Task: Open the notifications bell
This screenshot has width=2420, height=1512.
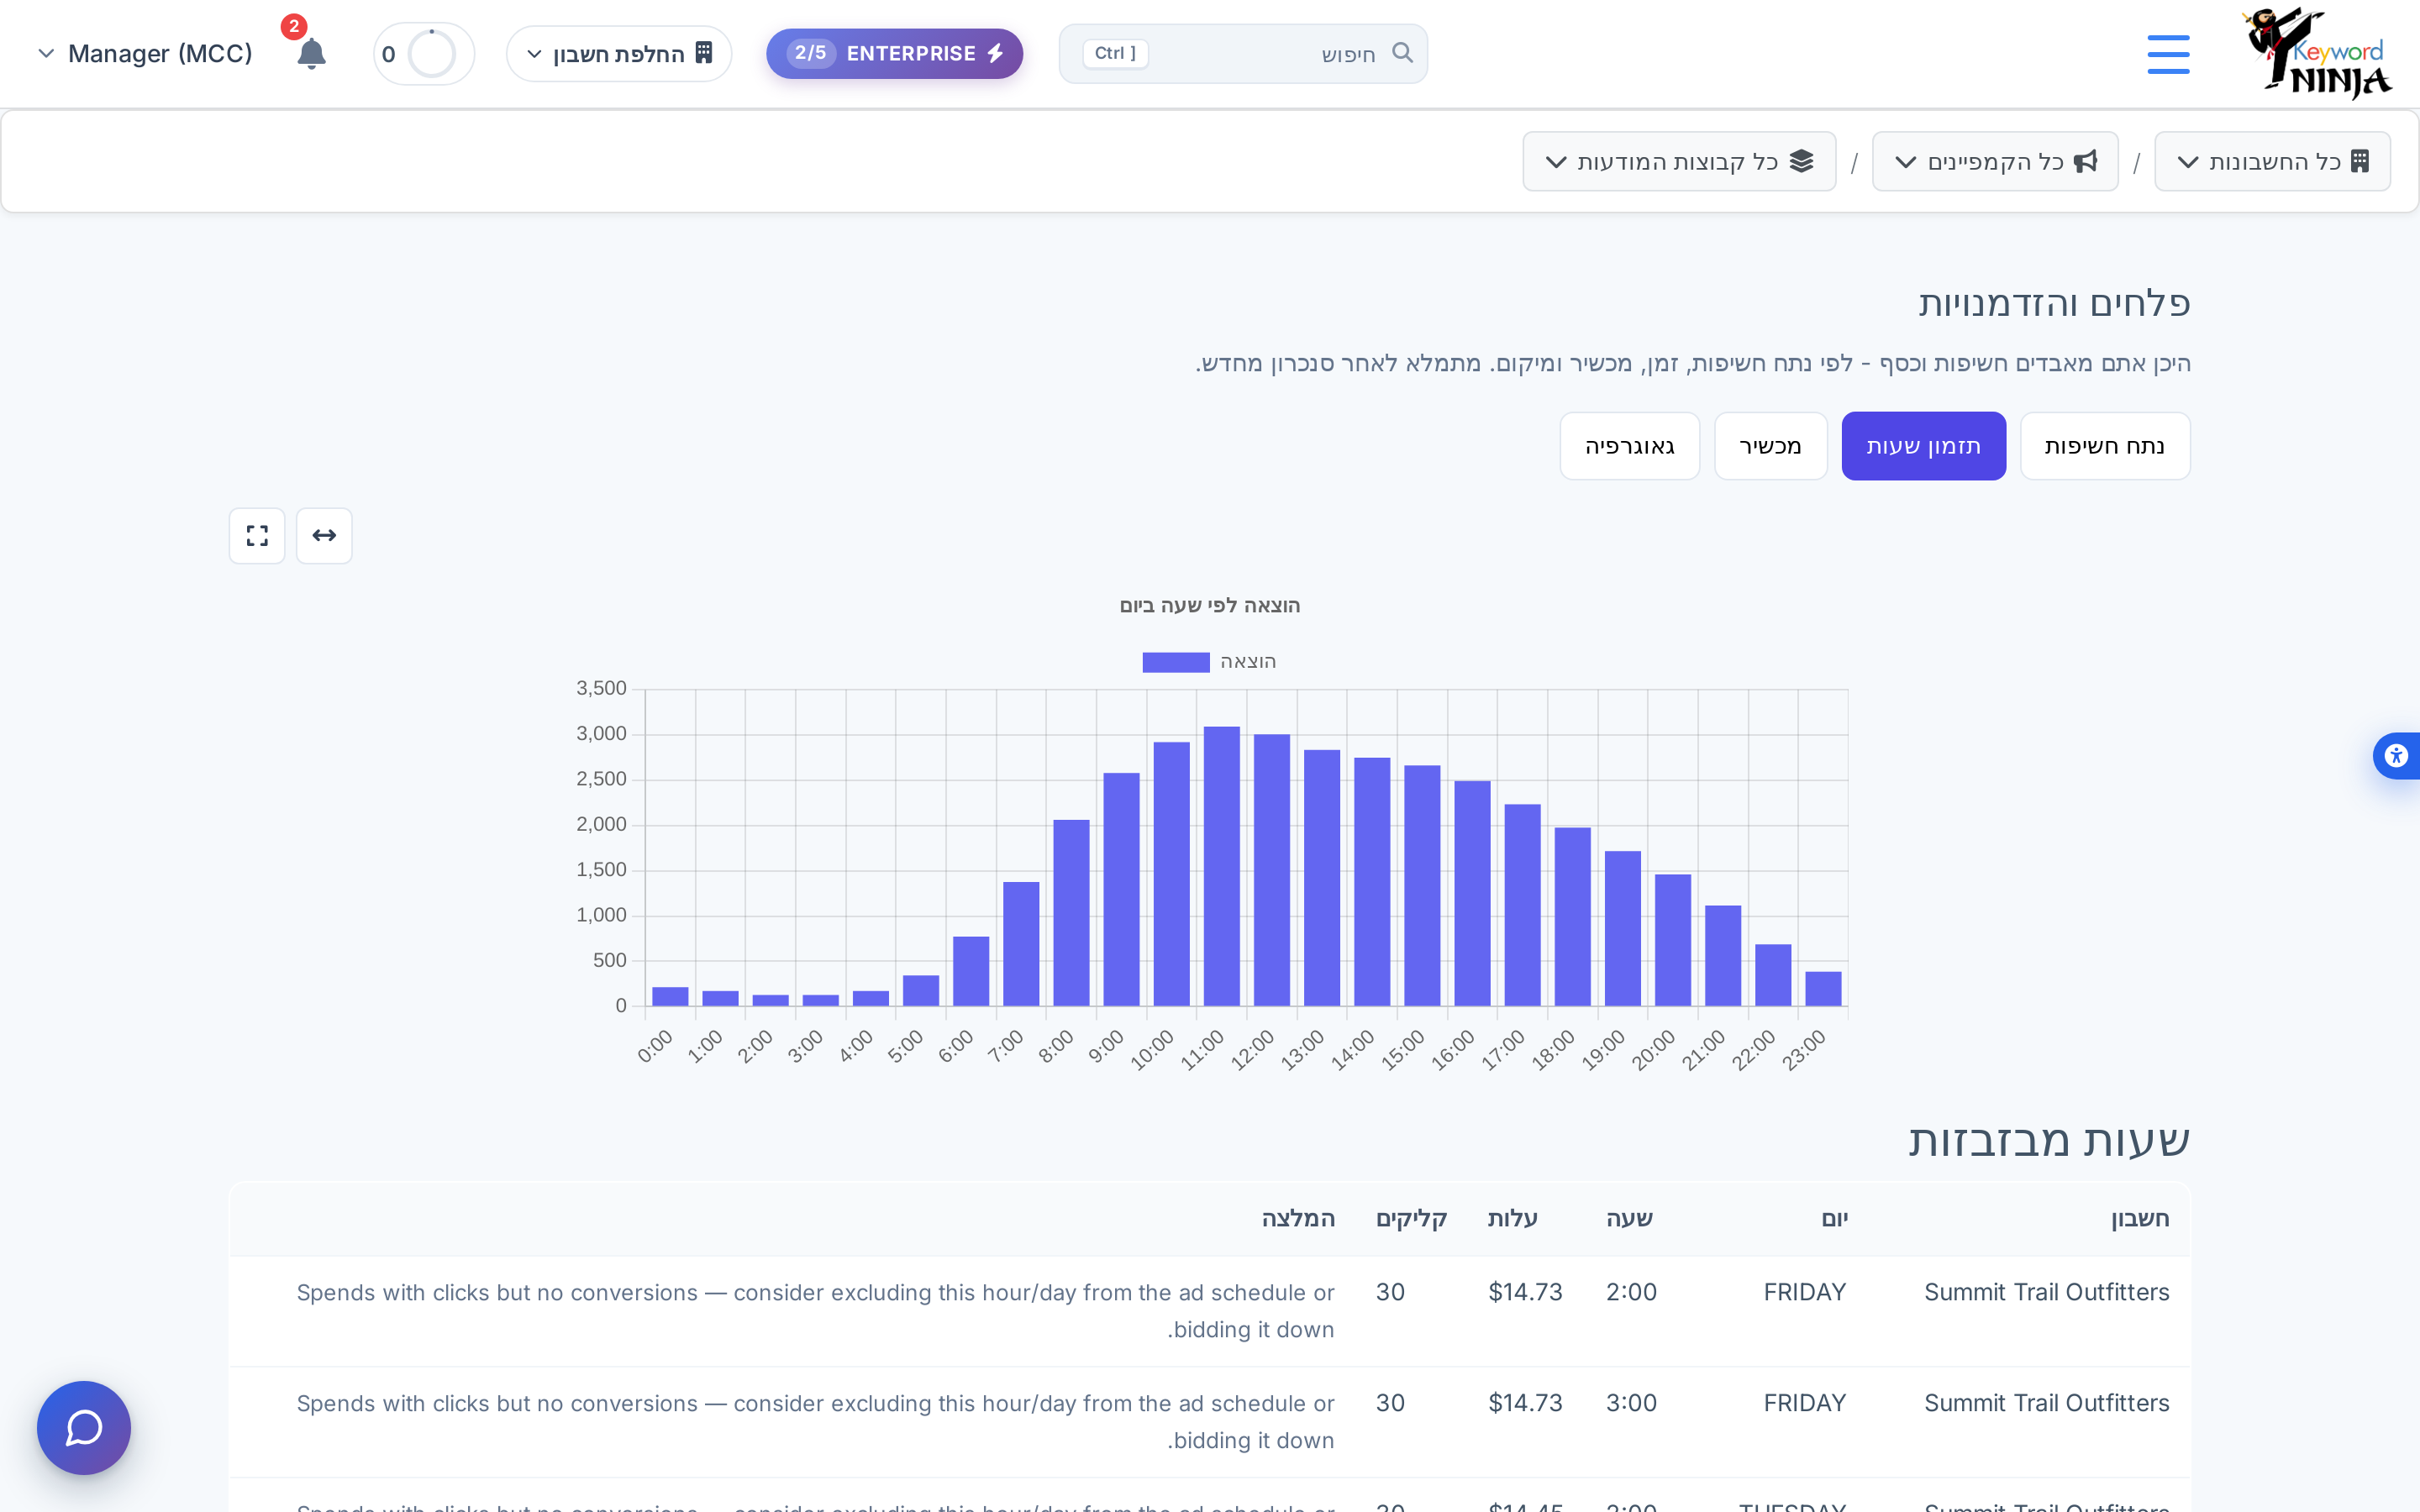Action: (311, 54)
